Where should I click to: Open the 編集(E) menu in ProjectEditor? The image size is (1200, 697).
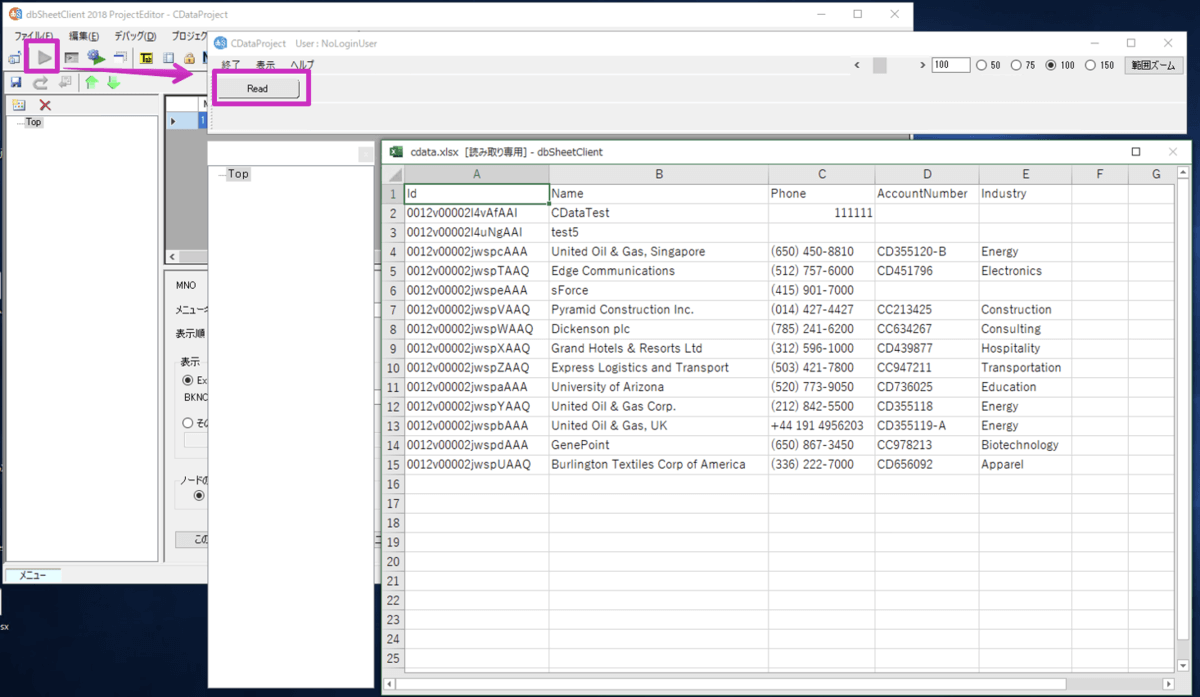[84, 36]
